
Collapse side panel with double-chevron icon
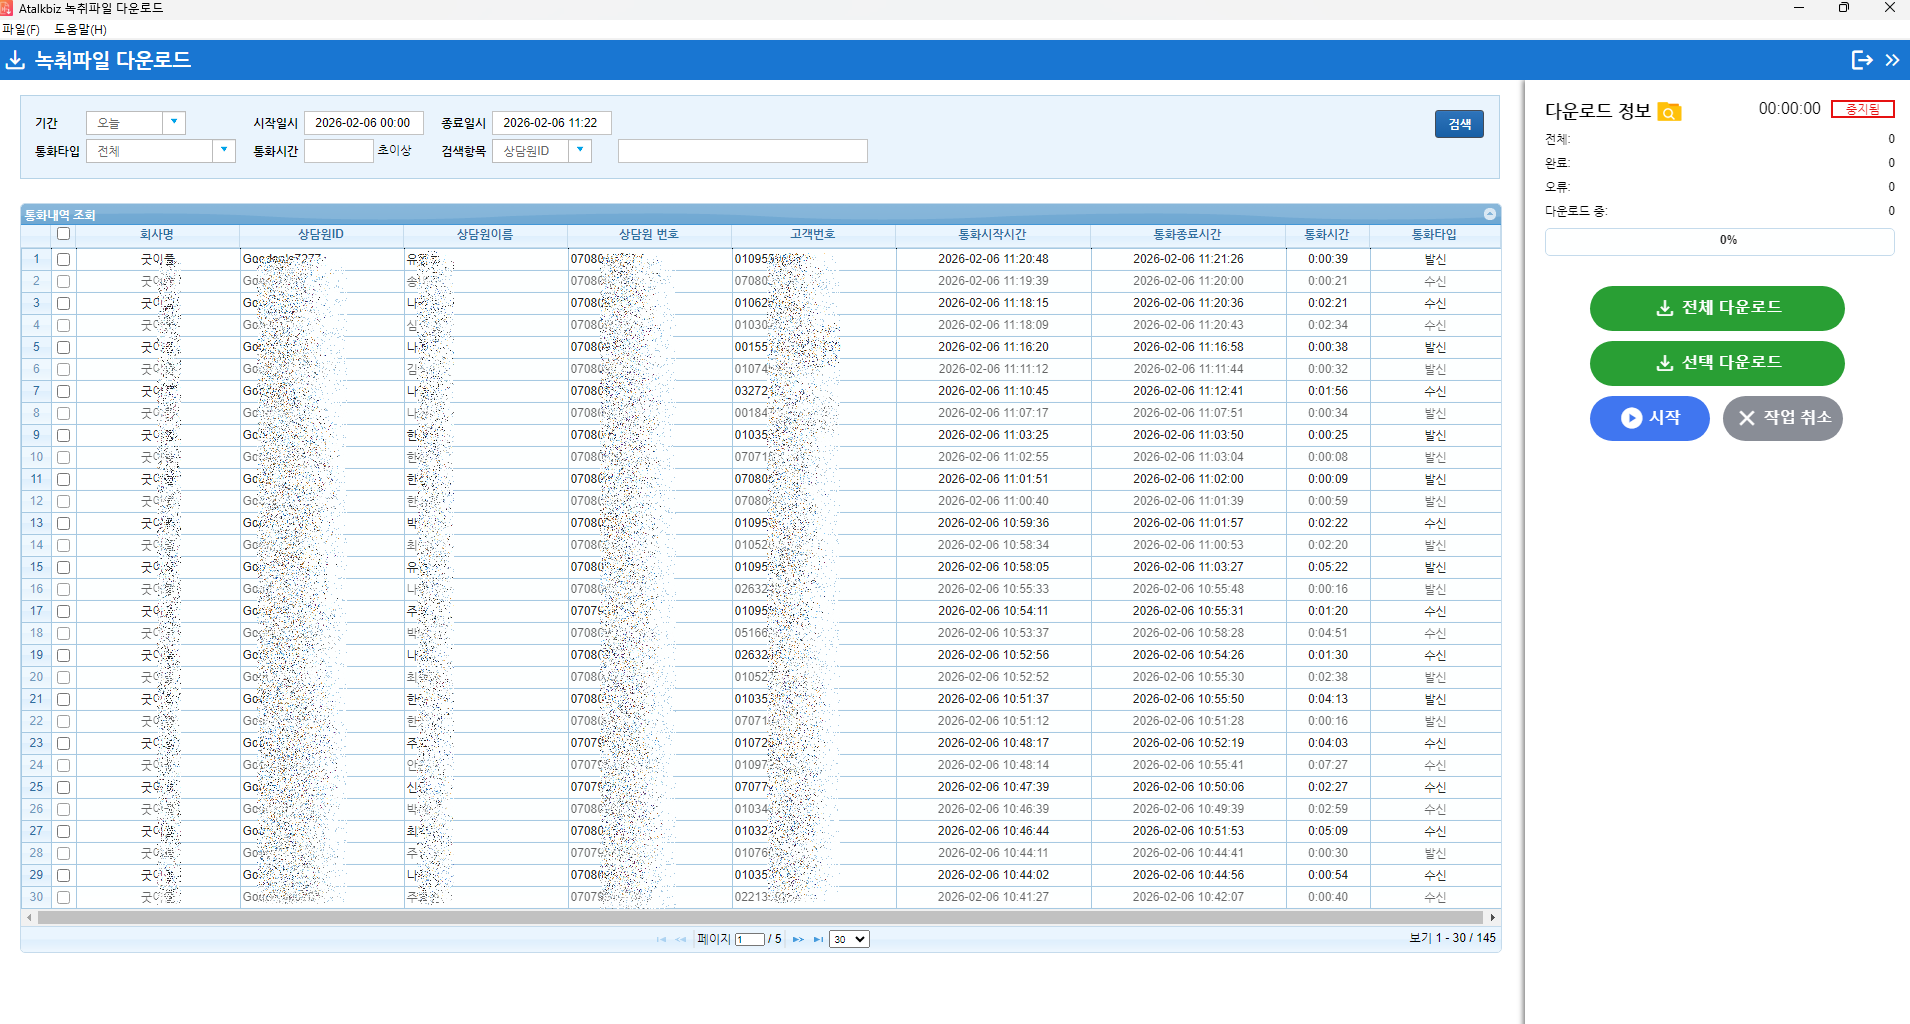(x=1892, y=60)
